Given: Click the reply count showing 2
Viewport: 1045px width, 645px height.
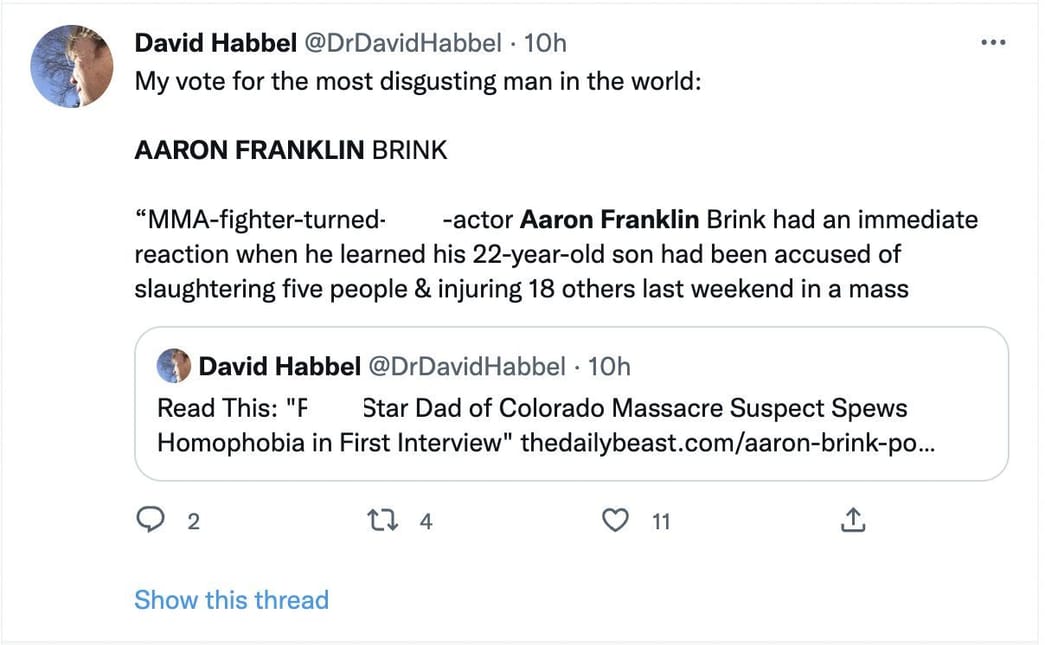Looking at the screenshot, I should 193,522.
